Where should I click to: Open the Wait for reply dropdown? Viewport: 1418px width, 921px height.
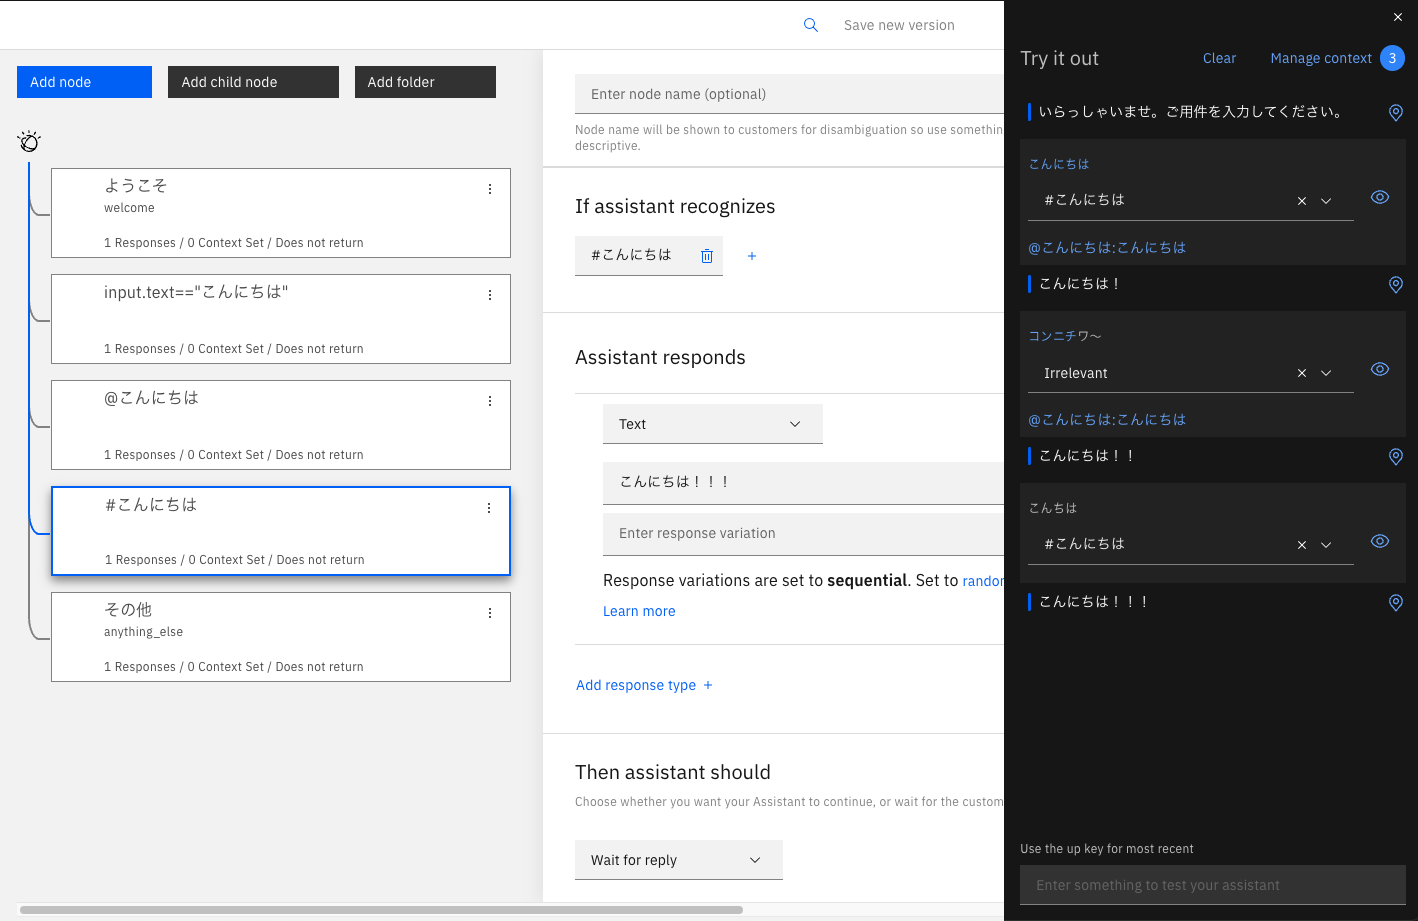pyautogui.click(x=678, y=860)
